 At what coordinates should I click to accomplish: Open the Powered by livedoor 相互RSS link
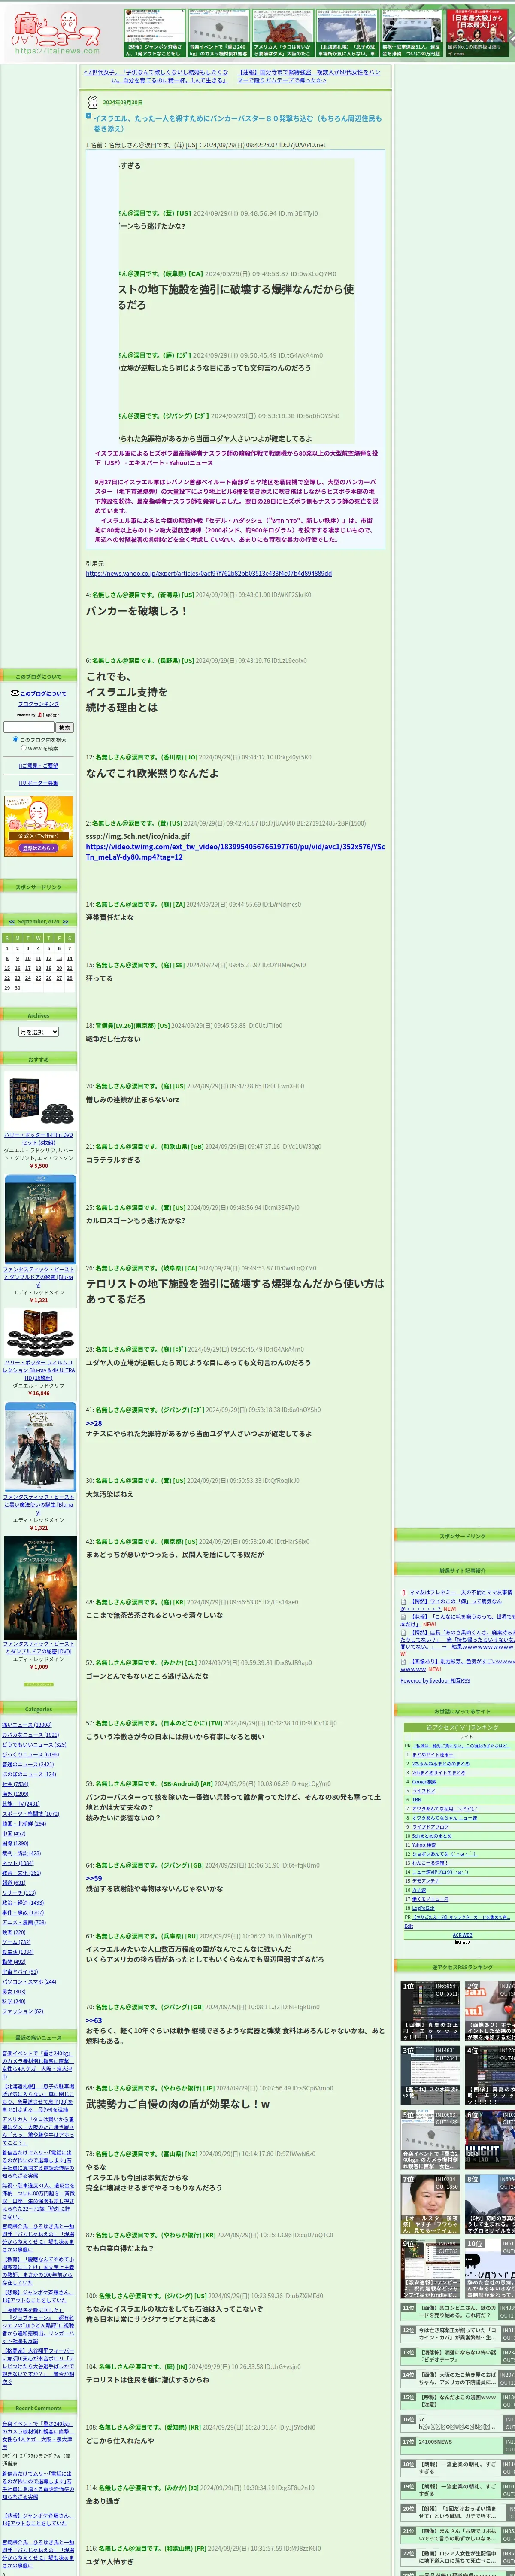435,1681
